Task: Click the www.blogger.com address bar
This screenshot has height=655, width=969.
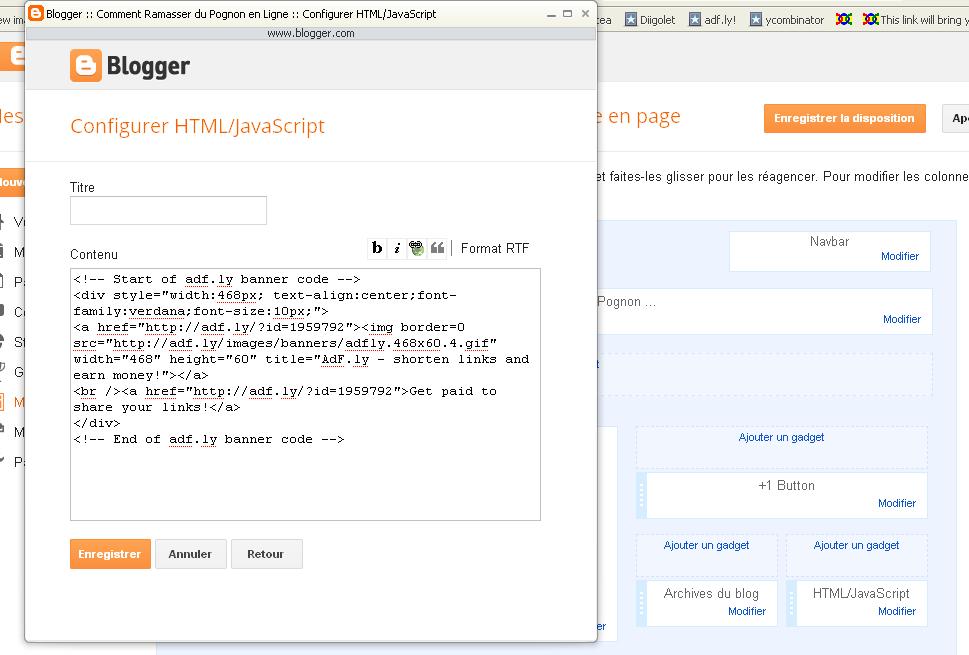Action: (x=311, y=33)
